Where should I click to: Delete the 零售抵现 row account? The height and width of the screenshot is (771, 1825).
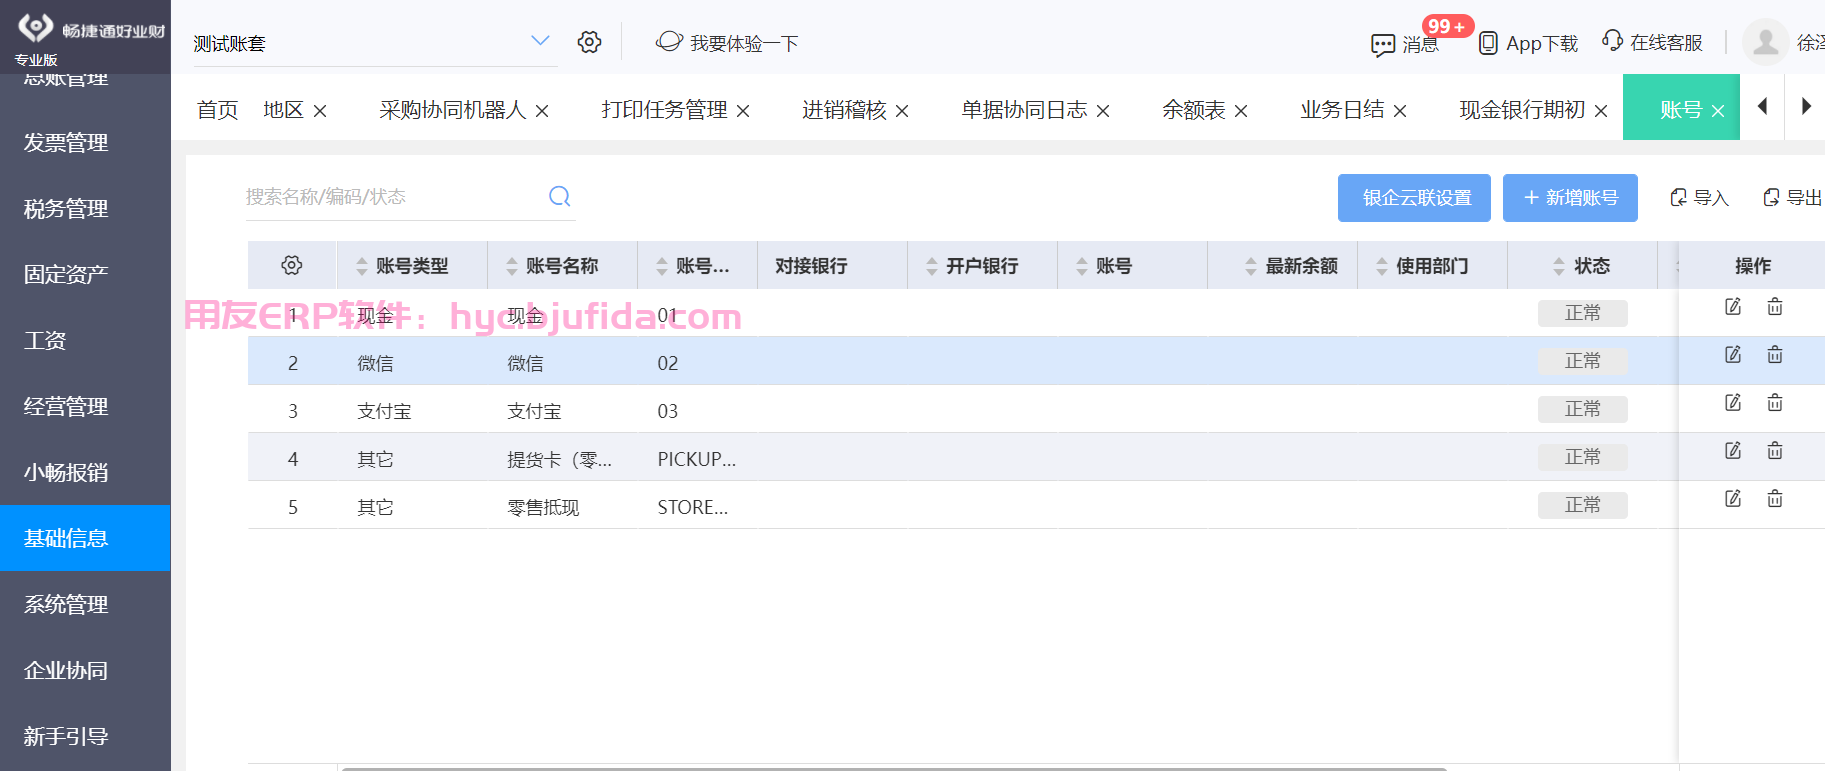(1775, 499)
